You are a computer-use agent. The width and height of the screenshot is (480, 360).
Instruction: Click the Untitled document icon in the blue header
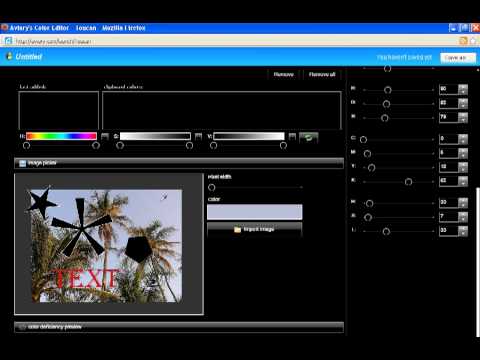pos(9,56)
